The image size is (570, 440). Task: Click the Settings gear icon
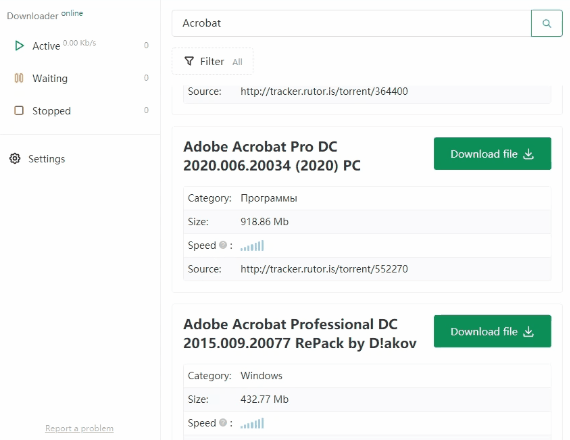click(x=15, y=159)
